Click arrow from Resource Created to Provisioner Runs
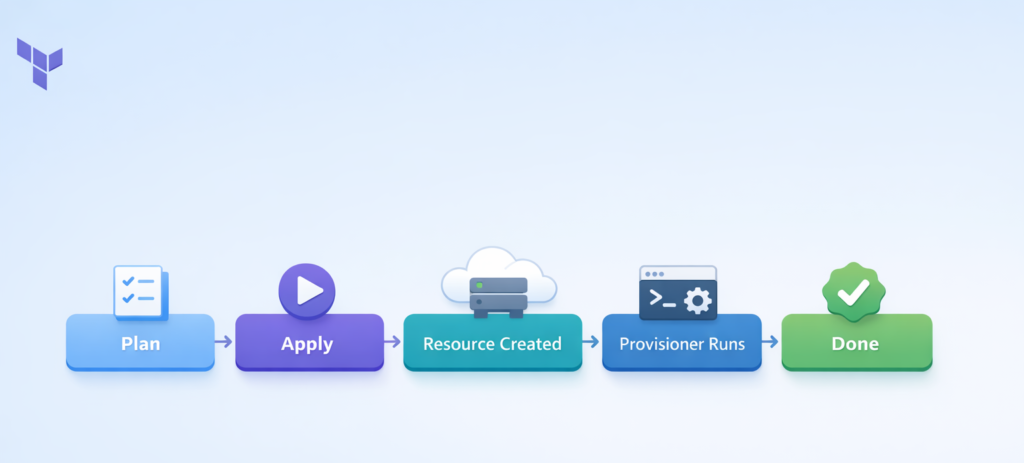1024x463 pixels. (x=591, y=342)
